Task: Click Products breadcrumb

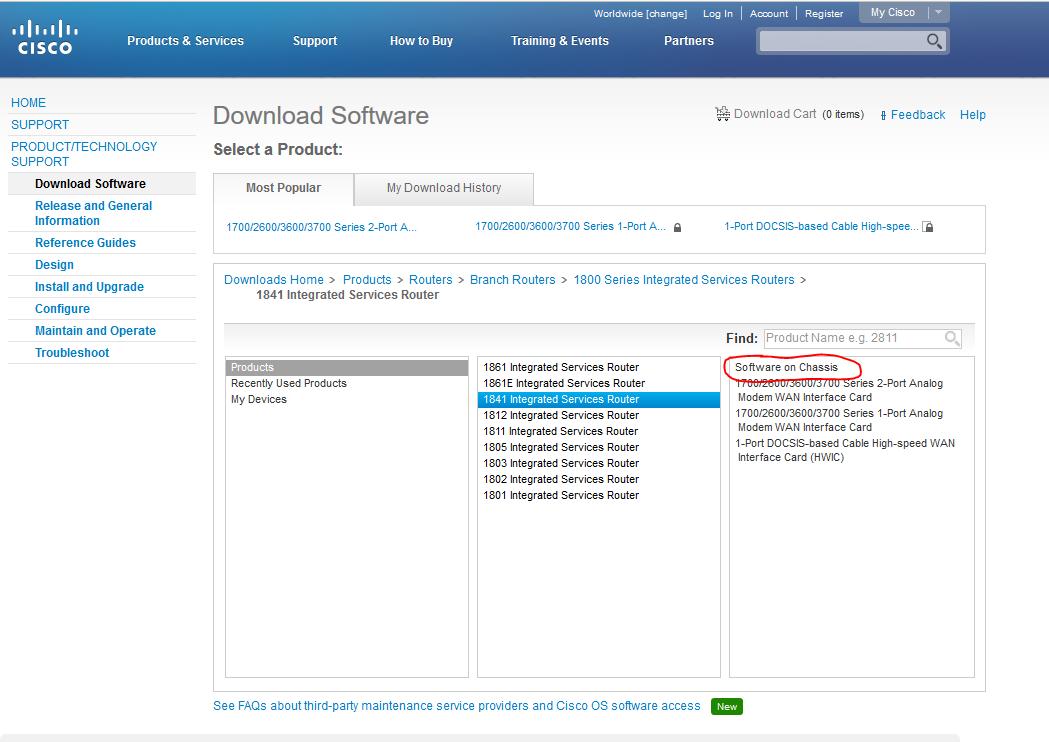Action: point(367,280)
